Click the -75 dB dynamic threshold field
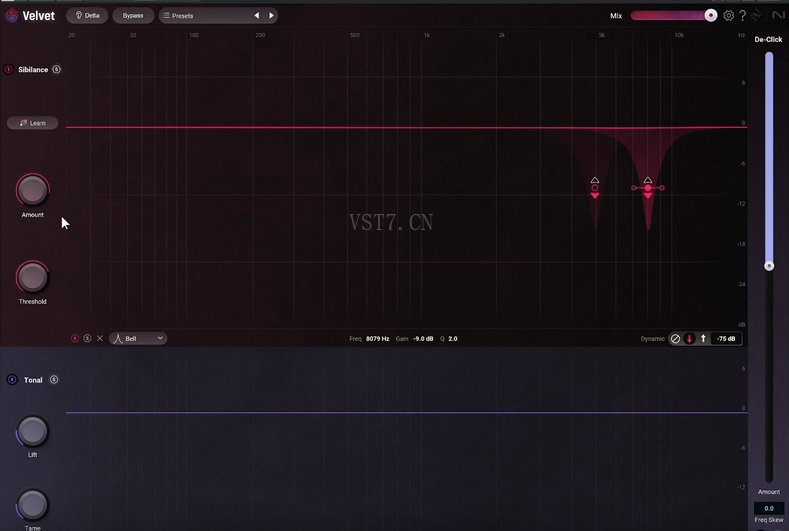The height and width of the screenshot is (531, 789). click(726, 339)
